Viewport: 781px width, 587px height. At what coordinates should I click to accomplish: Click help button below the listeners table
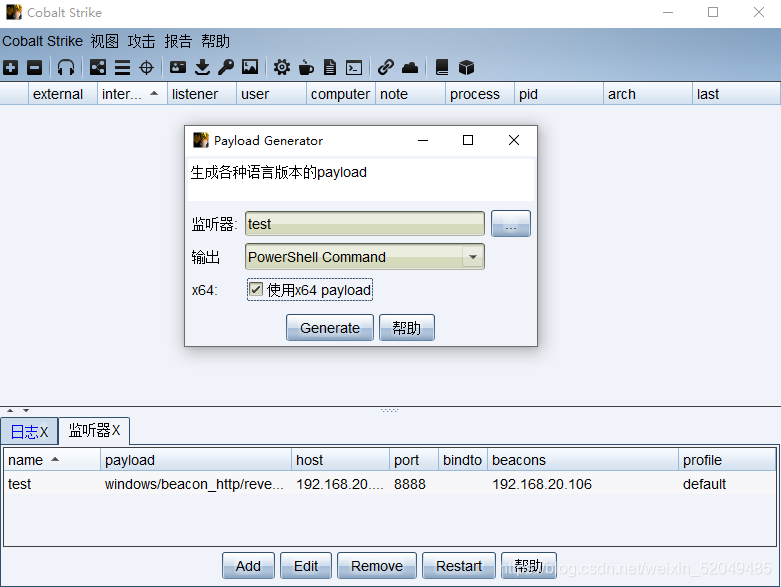click(528, 566)
